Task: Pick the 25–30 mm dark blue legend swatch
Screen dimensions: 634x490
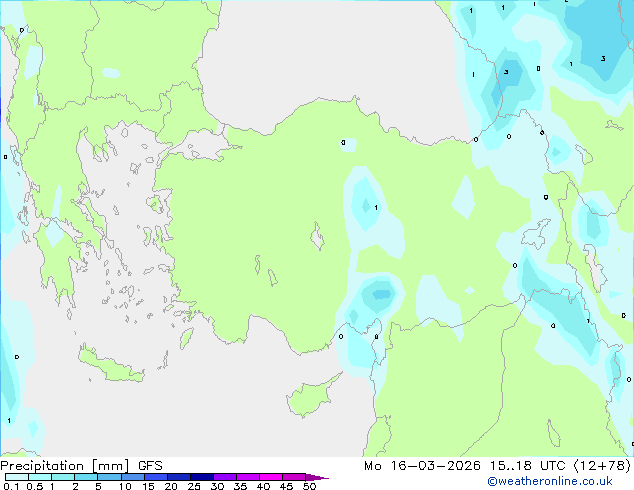Action: pyautogui.click(x=202, y=477)
